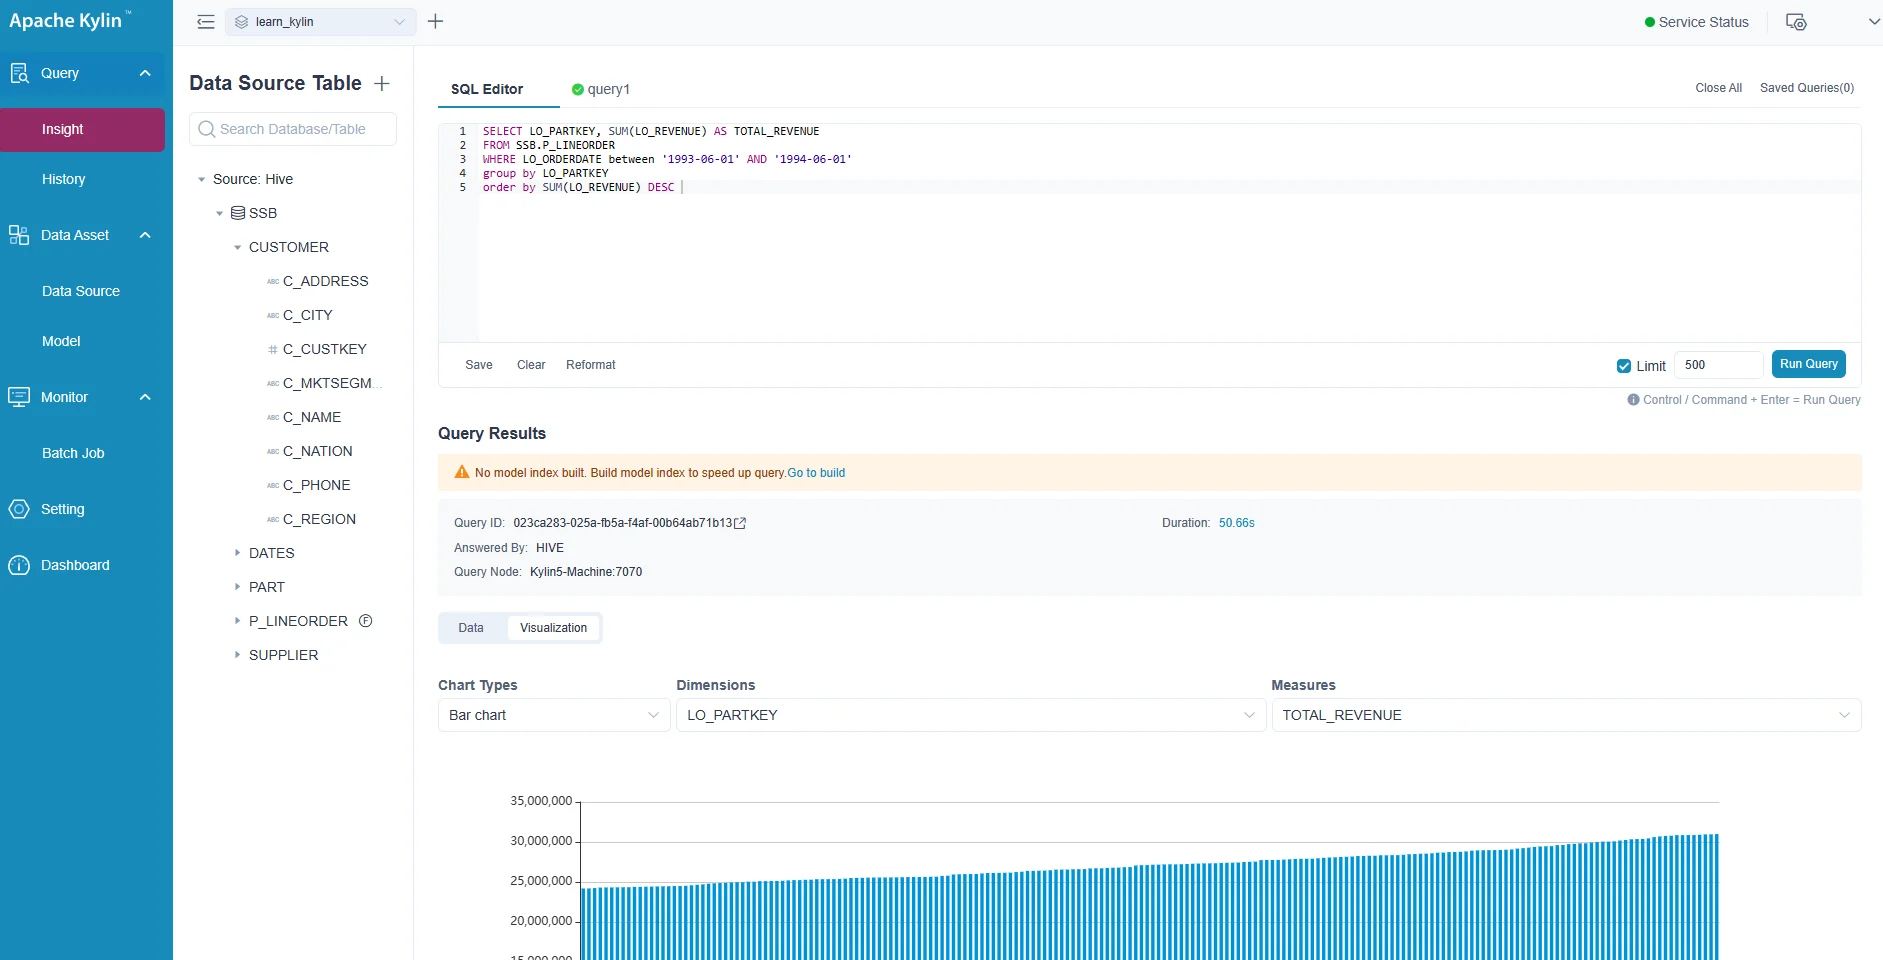Collapse the Monitor menu section
The image size is (1883, 960).
point(145,397)
